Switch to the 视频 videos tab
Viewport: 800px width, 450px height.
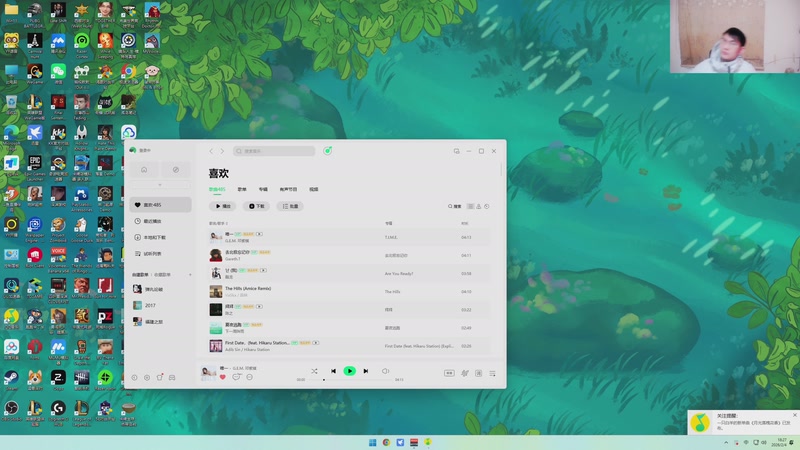313,189
